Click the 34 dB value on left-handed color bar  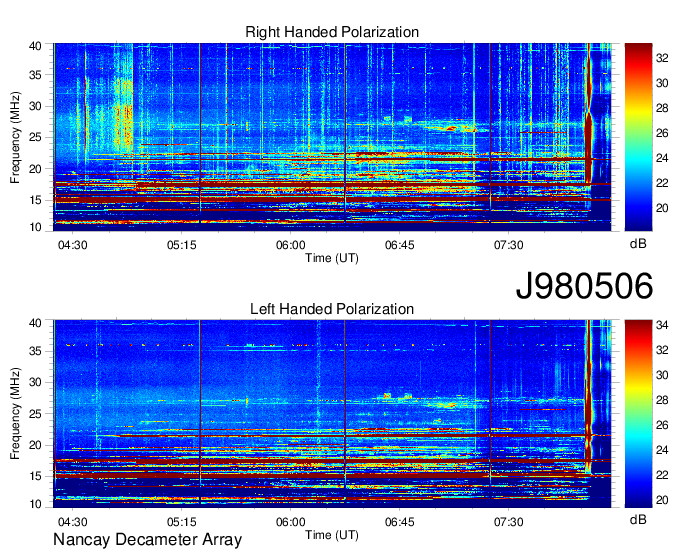(662, 325)
